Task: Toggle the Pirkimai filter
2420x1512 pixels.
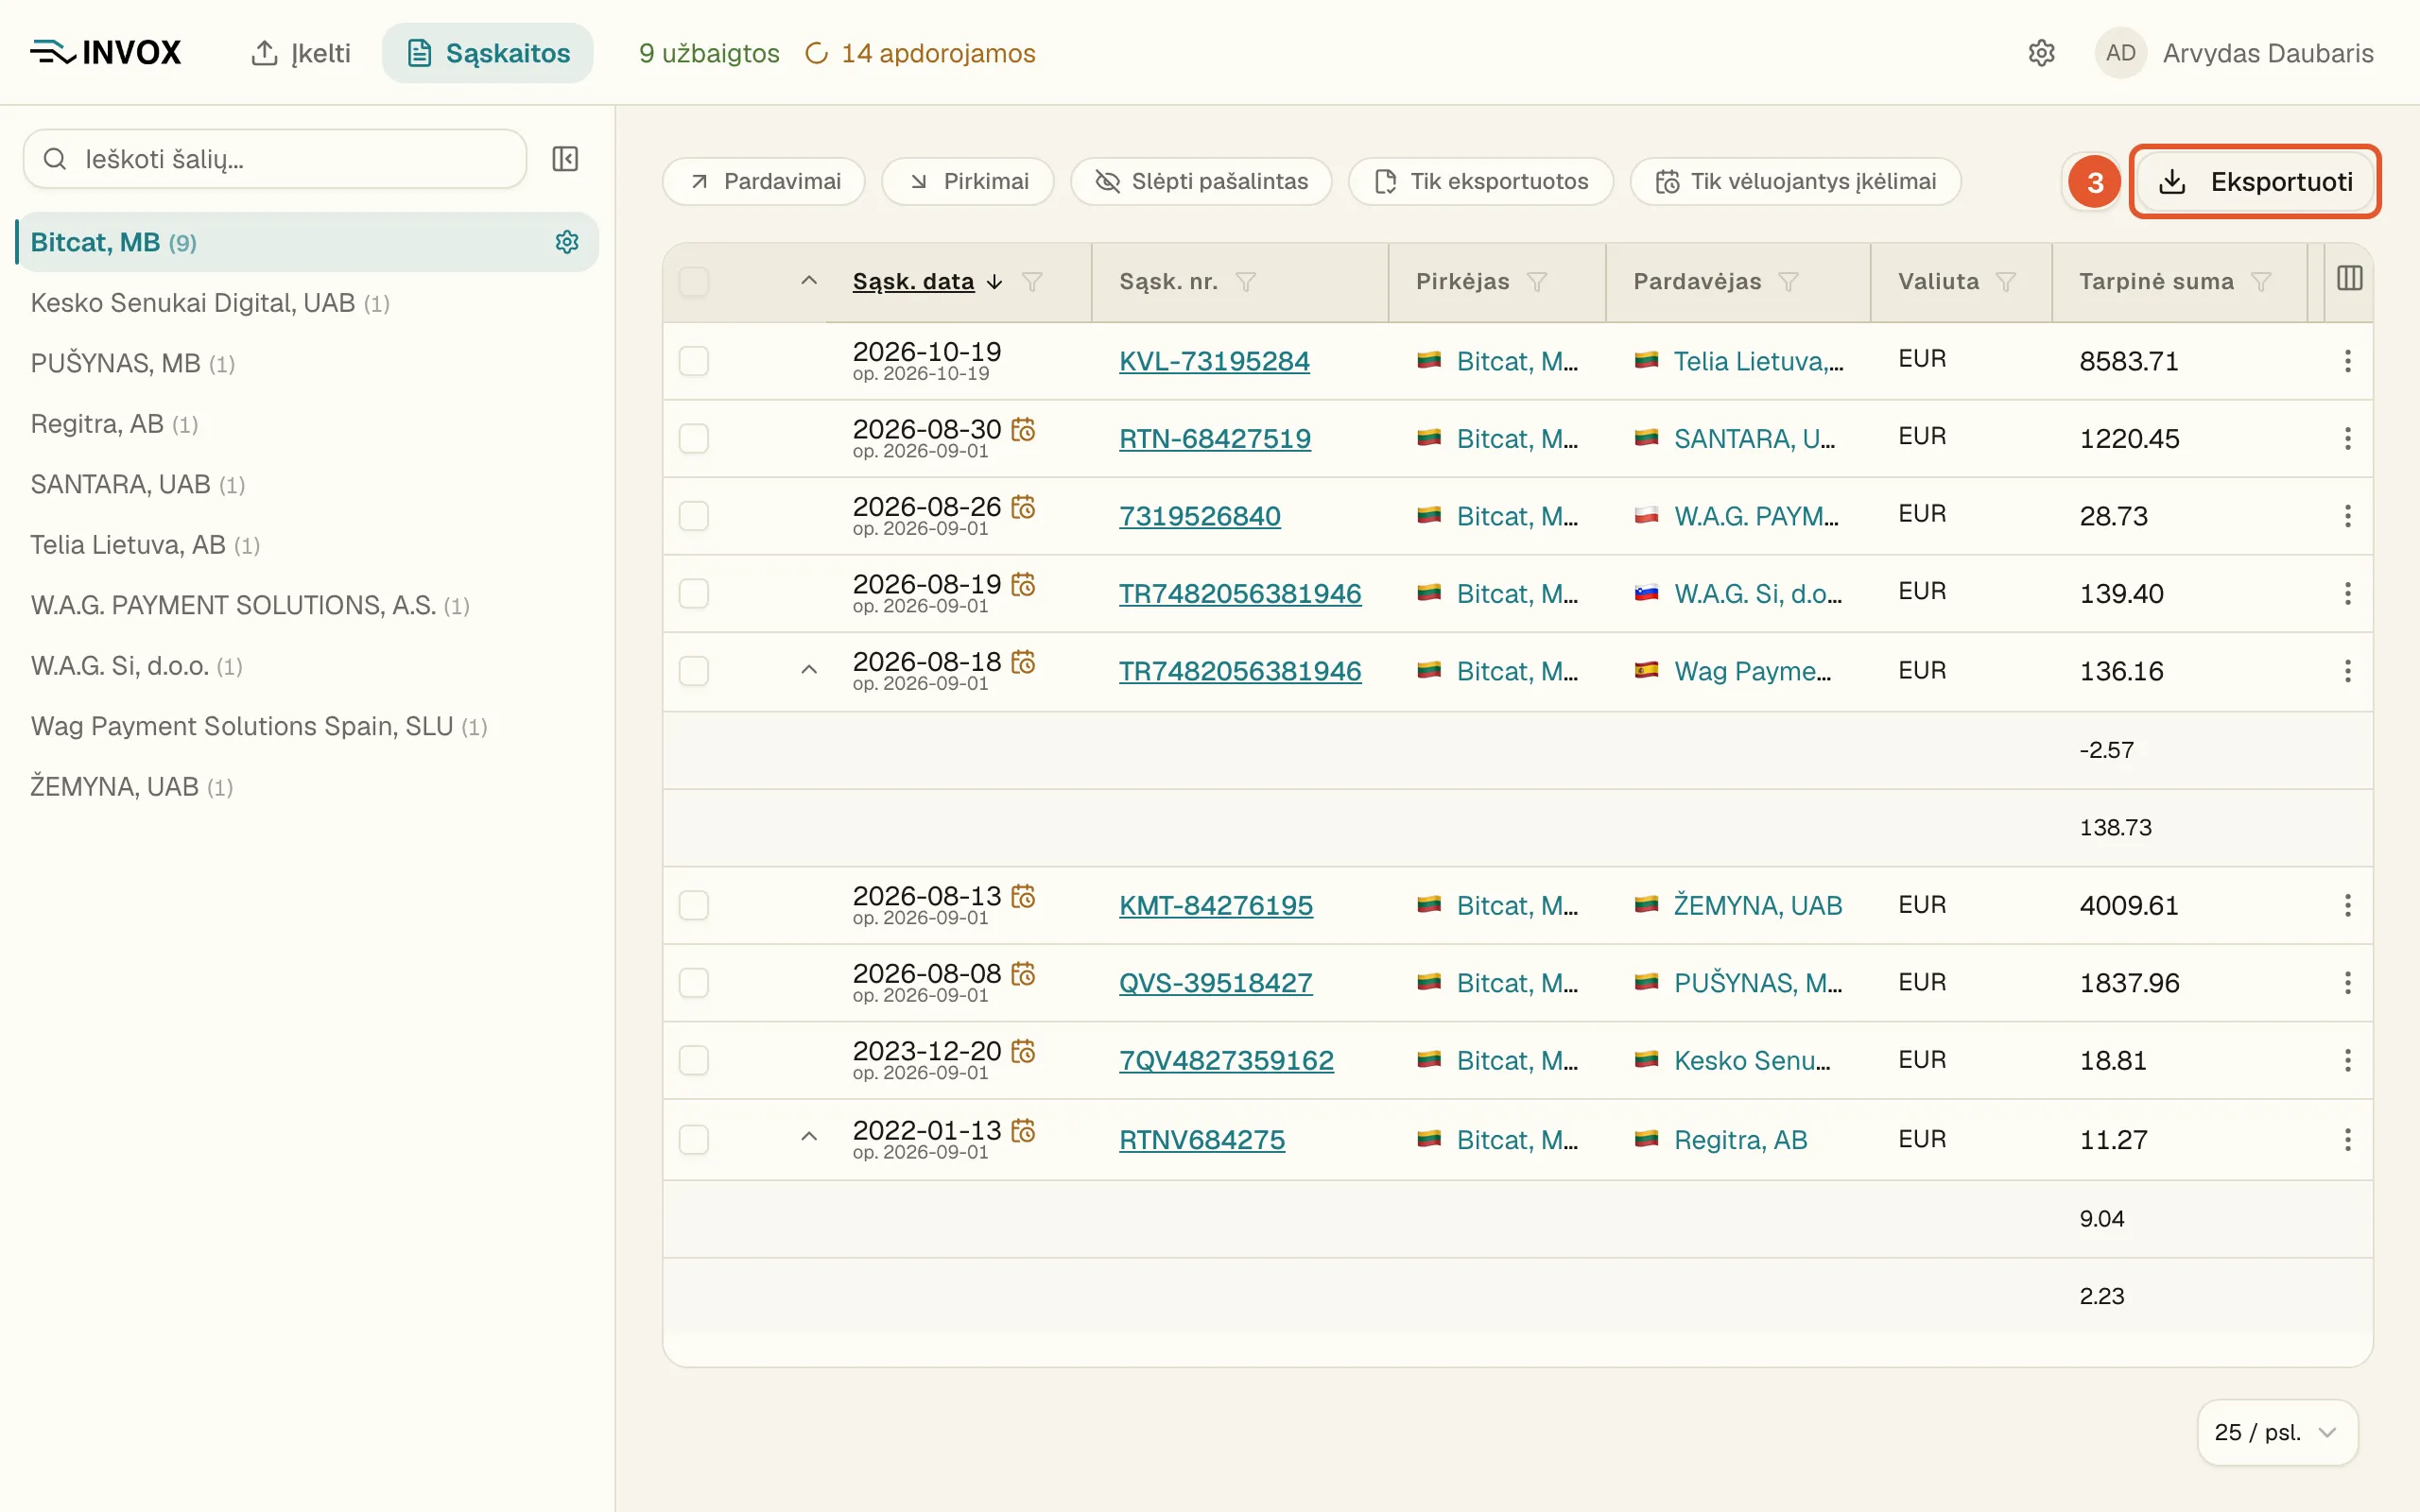Action: tap(968, 181)
